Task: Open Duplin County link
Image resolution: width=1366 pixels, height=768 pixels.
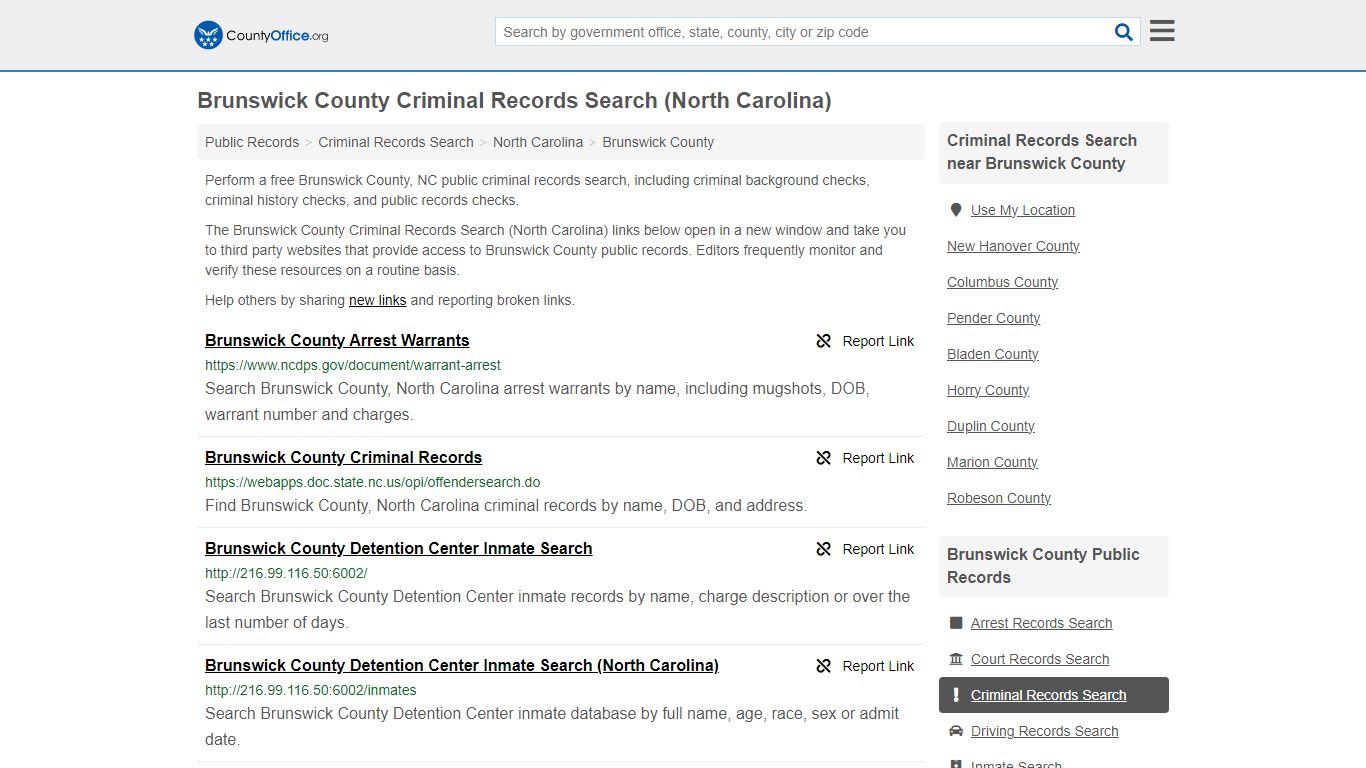Action: click(x=991, y=426)
